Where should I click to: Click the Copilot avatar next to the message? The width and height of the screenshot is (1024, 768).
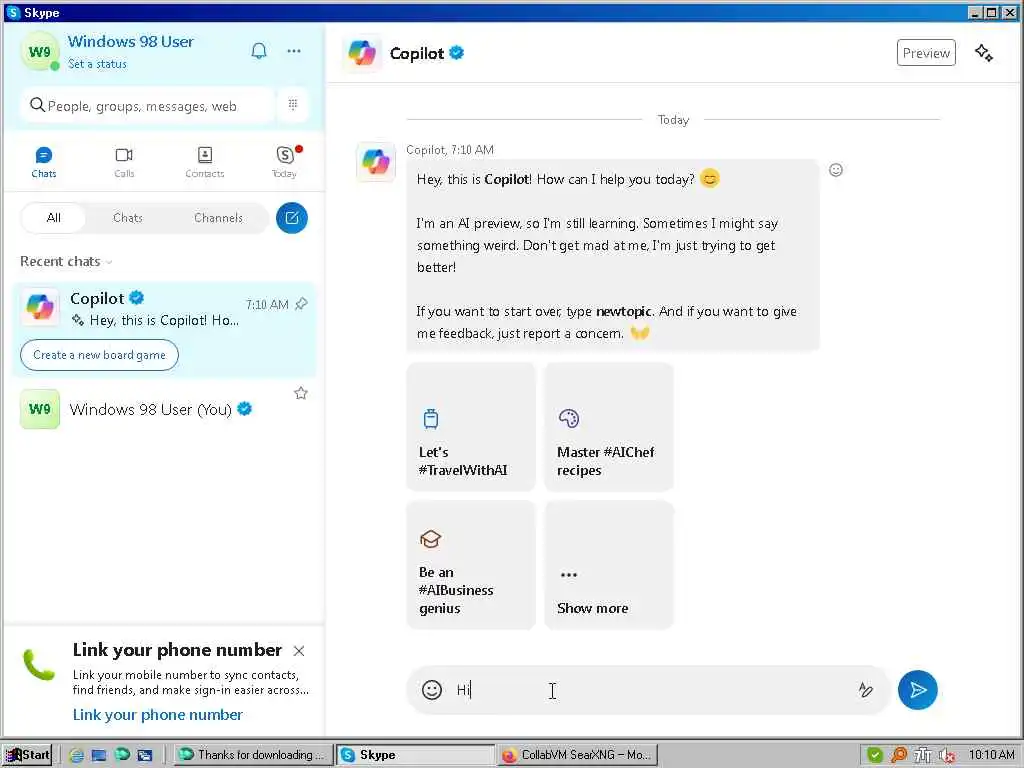[376, 161]
